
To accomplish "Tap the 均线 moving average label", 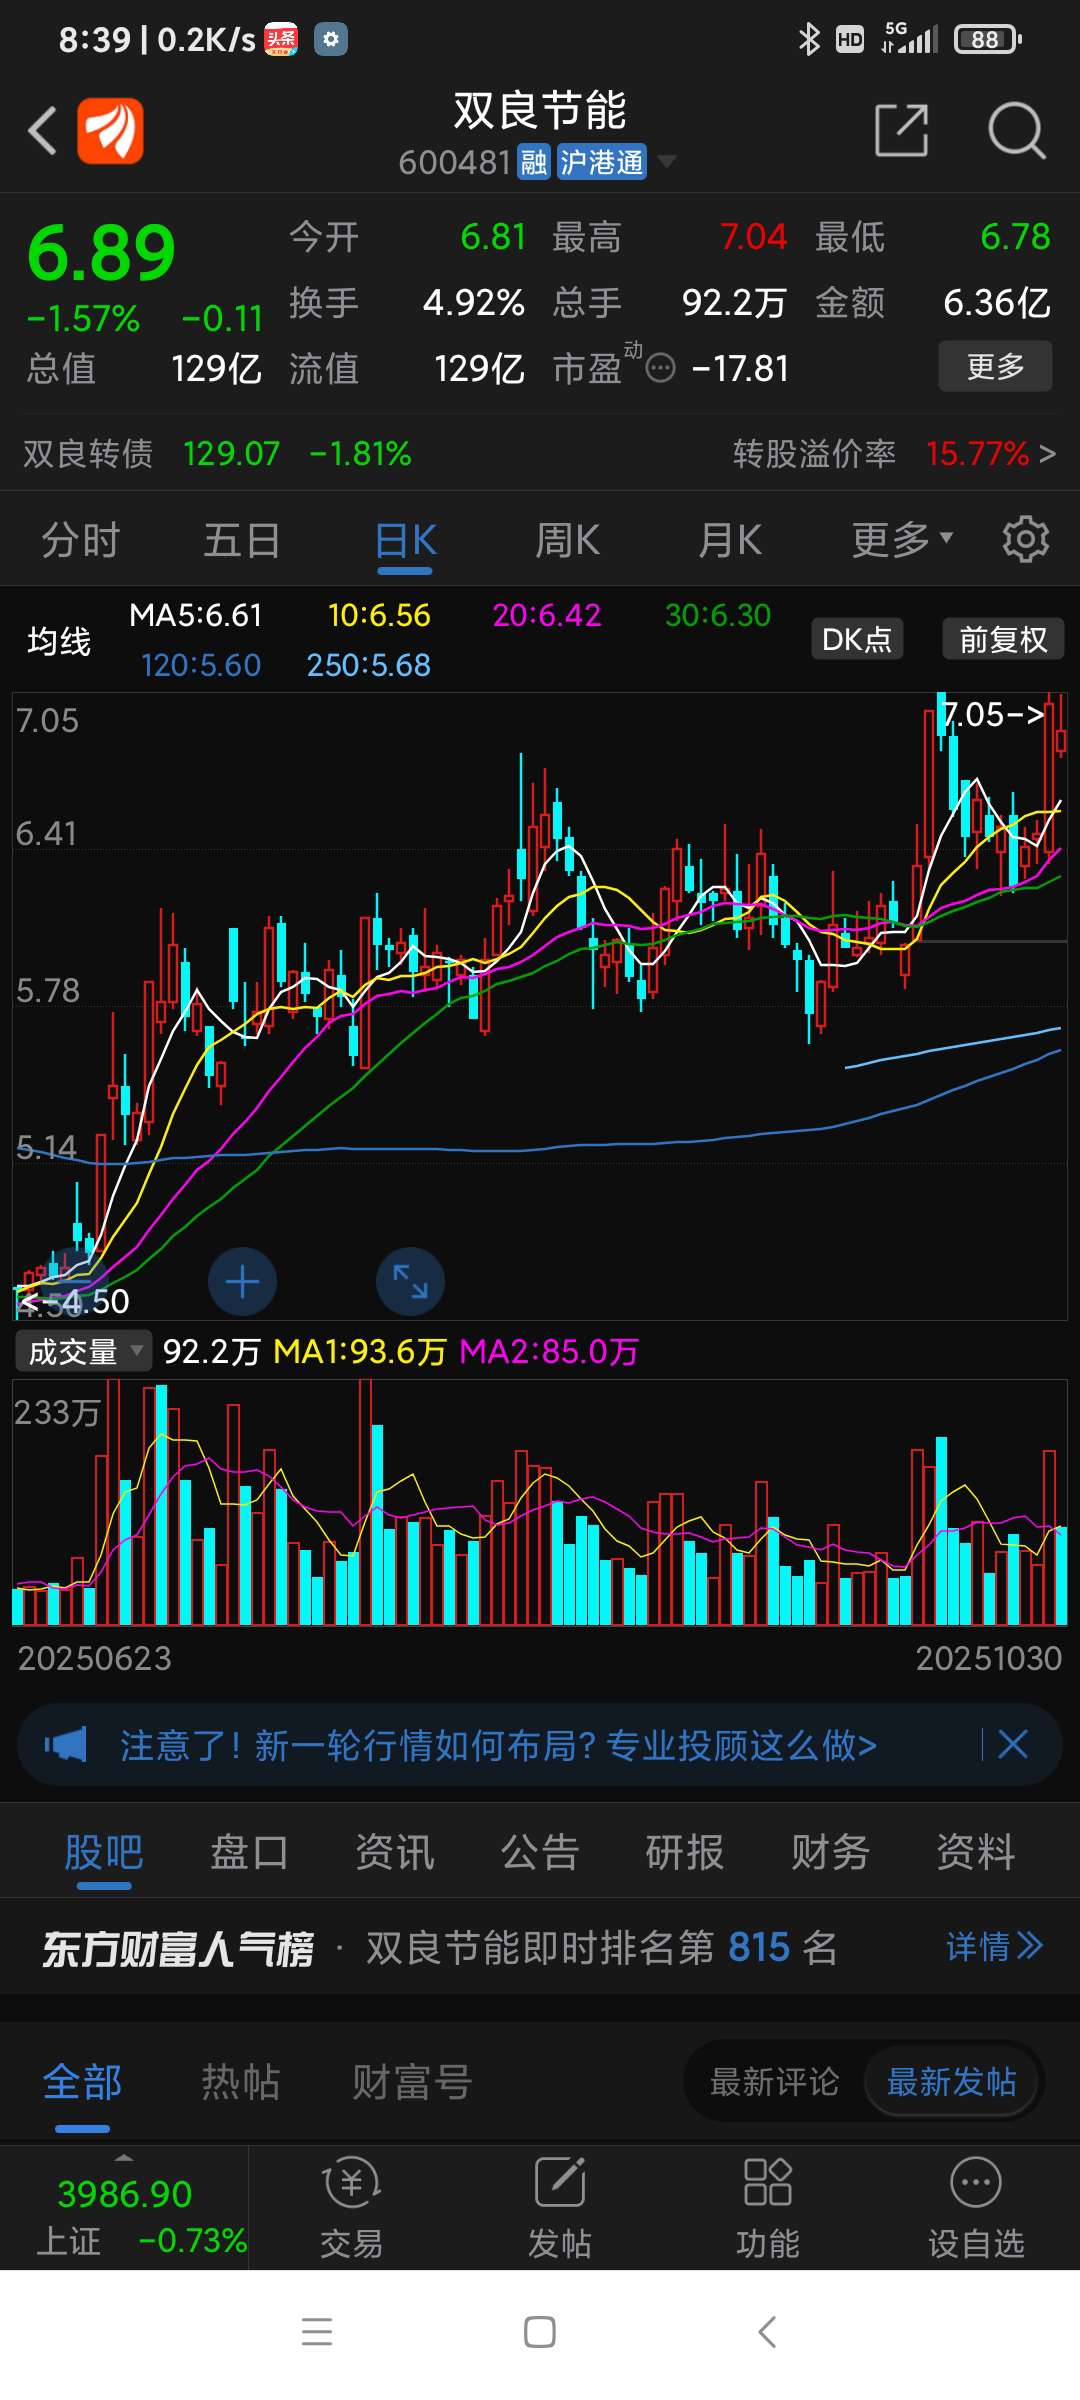I will 59,641.
